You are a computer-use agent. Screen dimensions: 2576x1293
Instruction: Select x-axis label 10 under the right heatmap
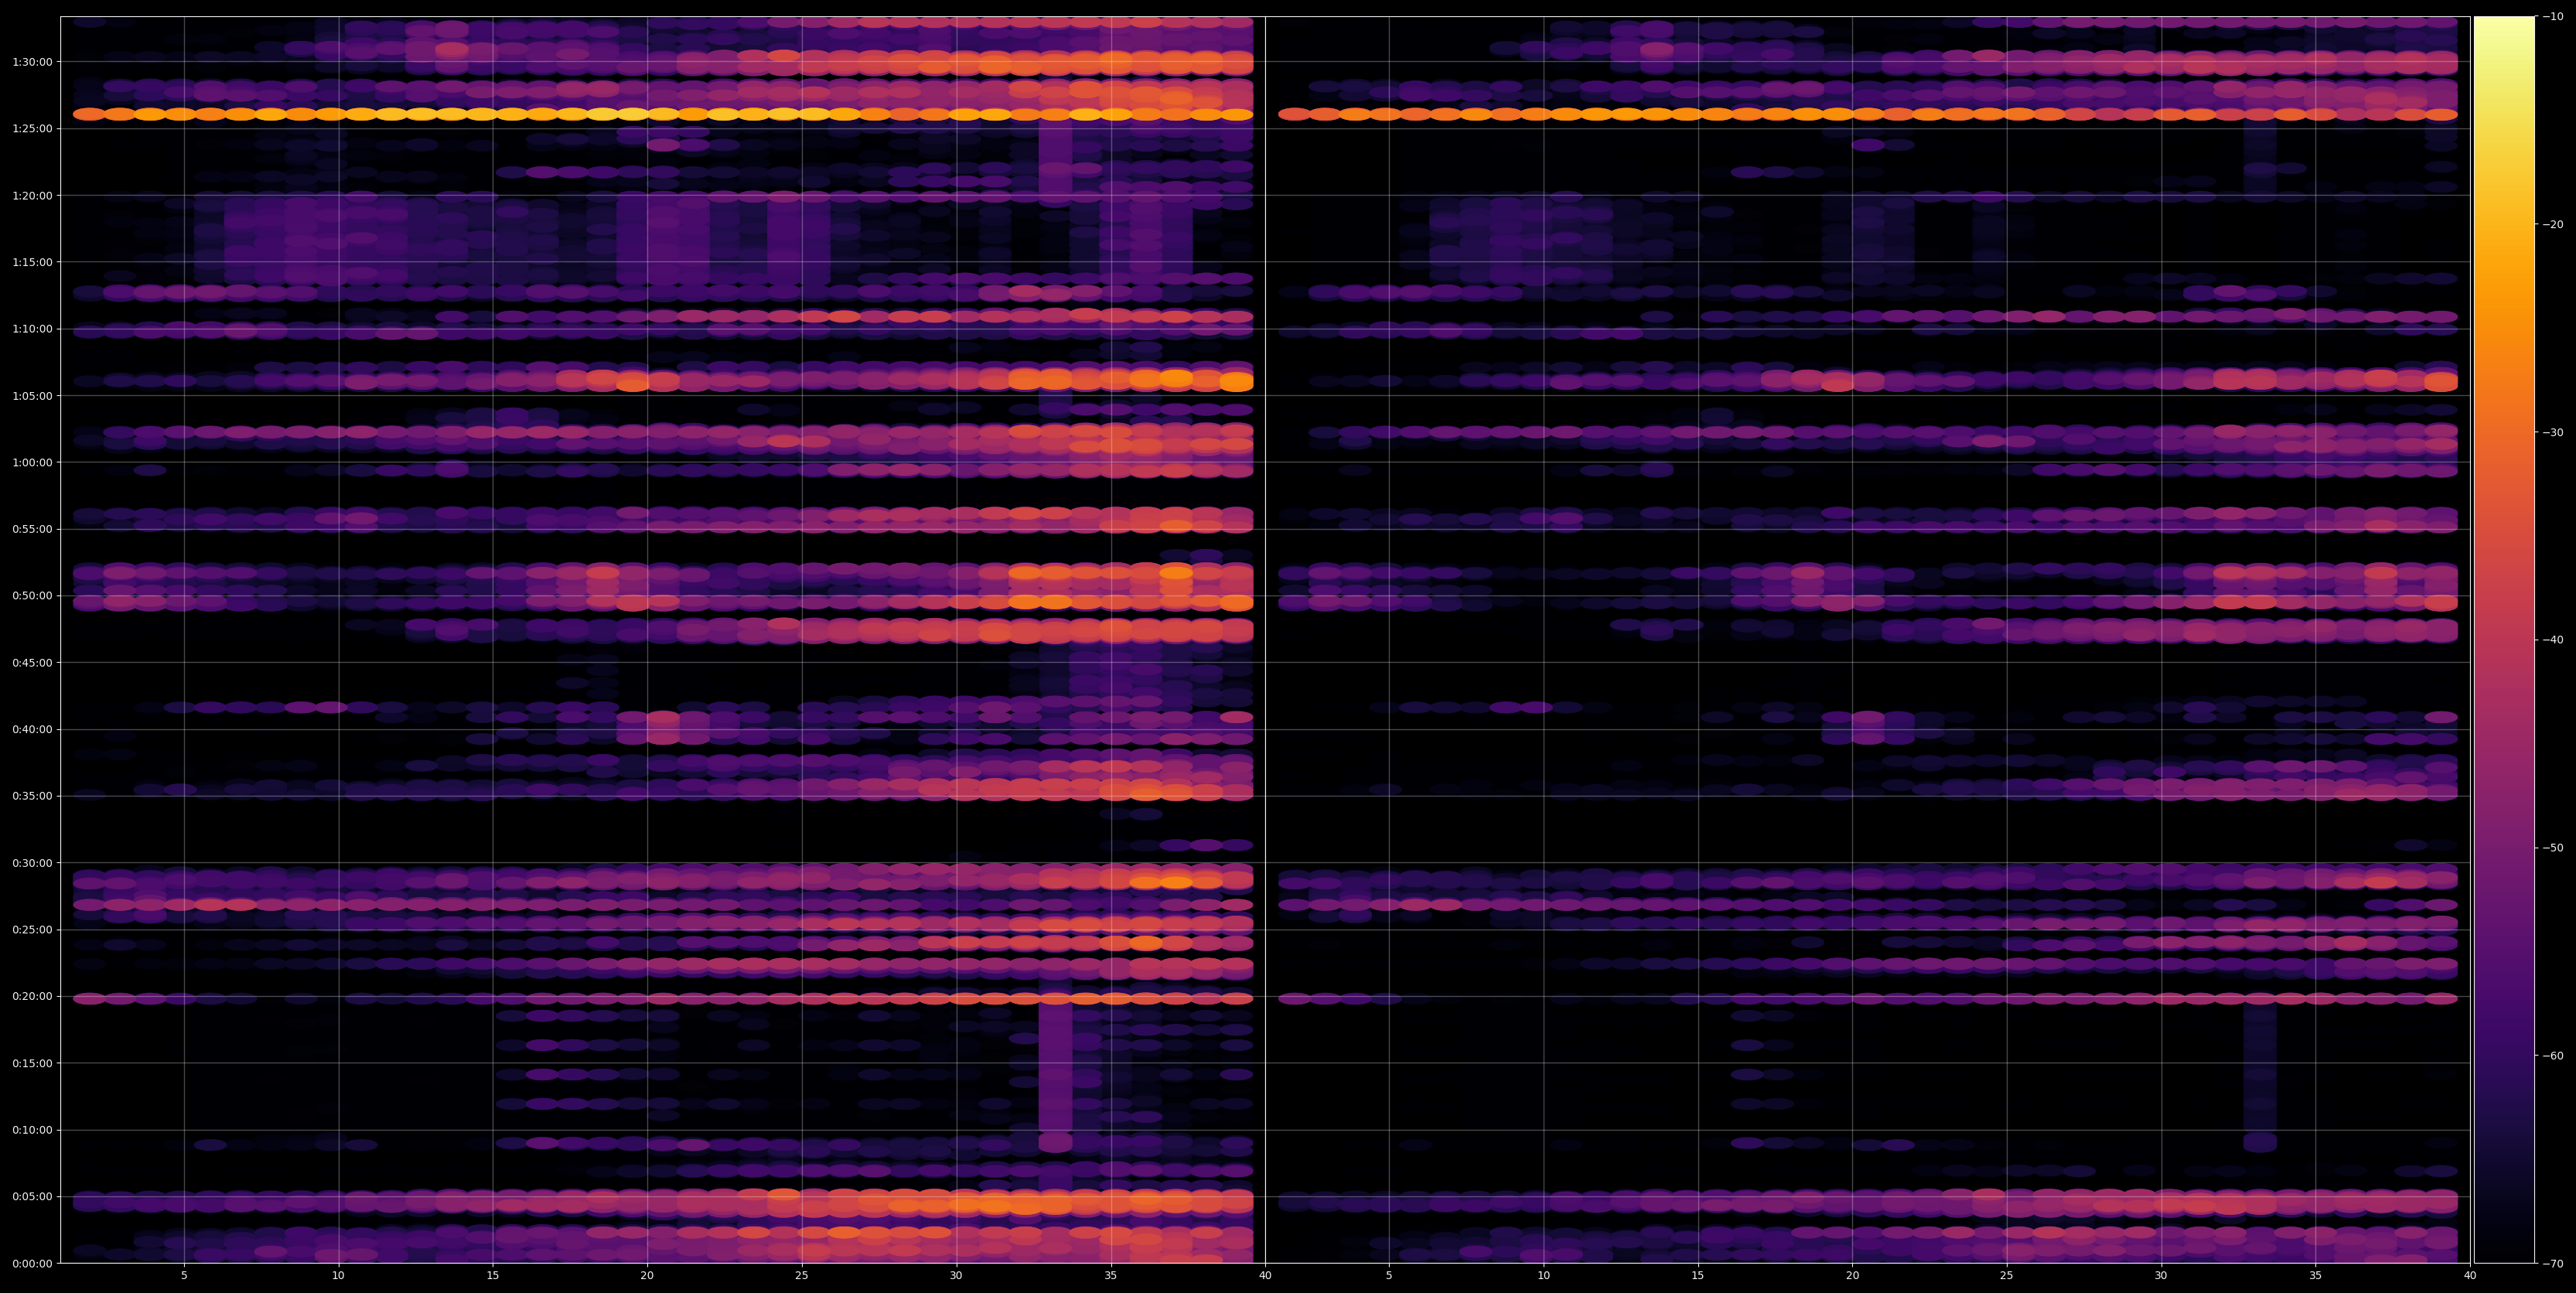[1543, 1276]
